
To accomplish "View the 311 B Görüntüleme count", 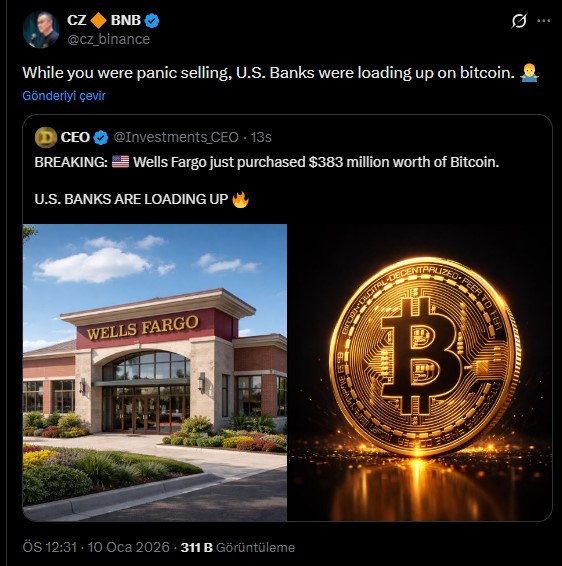I will (x=238, y=547).
